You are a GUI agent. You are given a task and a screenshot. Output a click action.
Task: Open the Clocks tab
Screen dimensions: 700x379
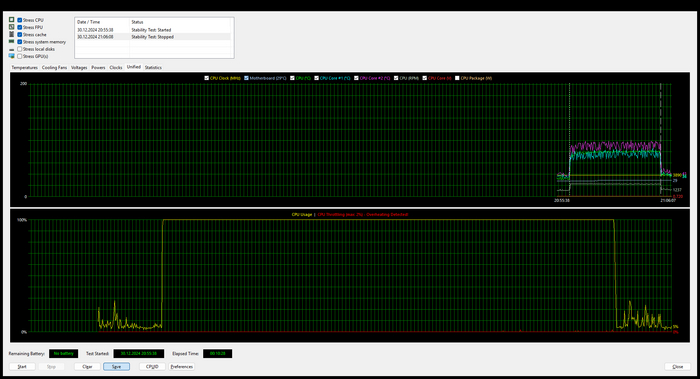coord(116,67)
